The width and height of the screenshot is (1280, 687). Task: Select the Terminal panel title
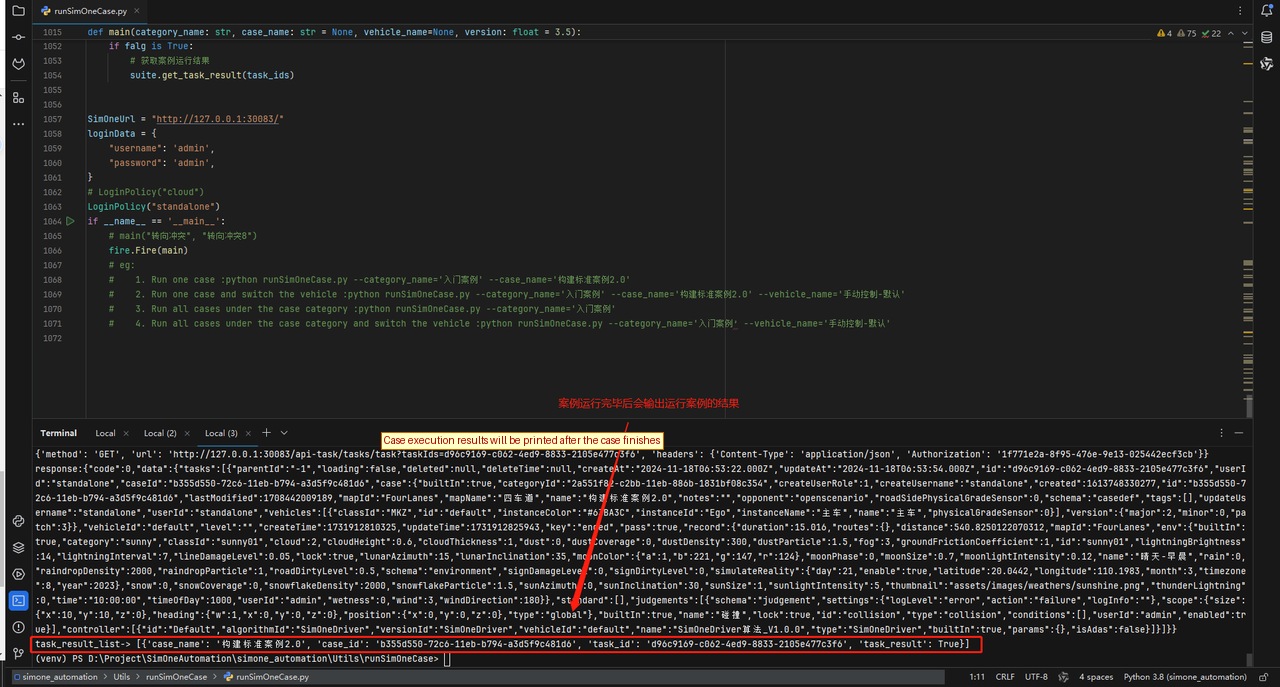(58, 433)
